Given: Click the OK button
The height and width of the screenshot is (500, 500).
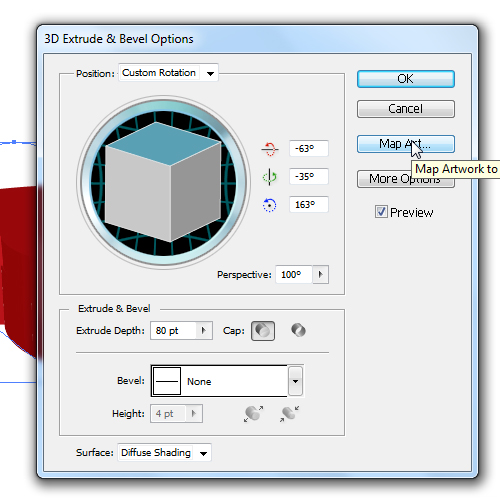Looking at the screenshot, I should [x=406, y=79].
